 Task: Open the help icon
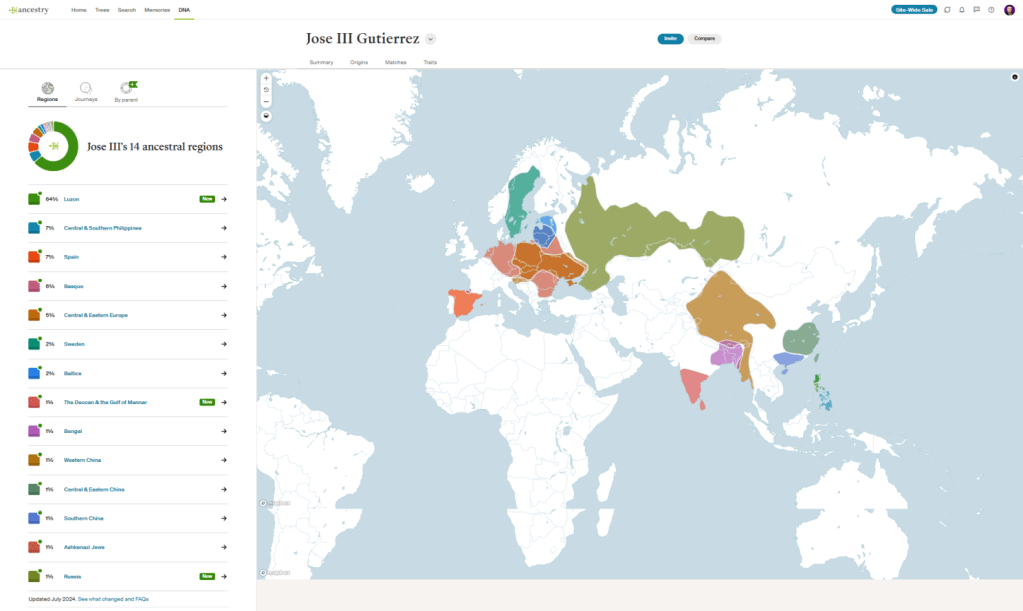tap(991, 9)
